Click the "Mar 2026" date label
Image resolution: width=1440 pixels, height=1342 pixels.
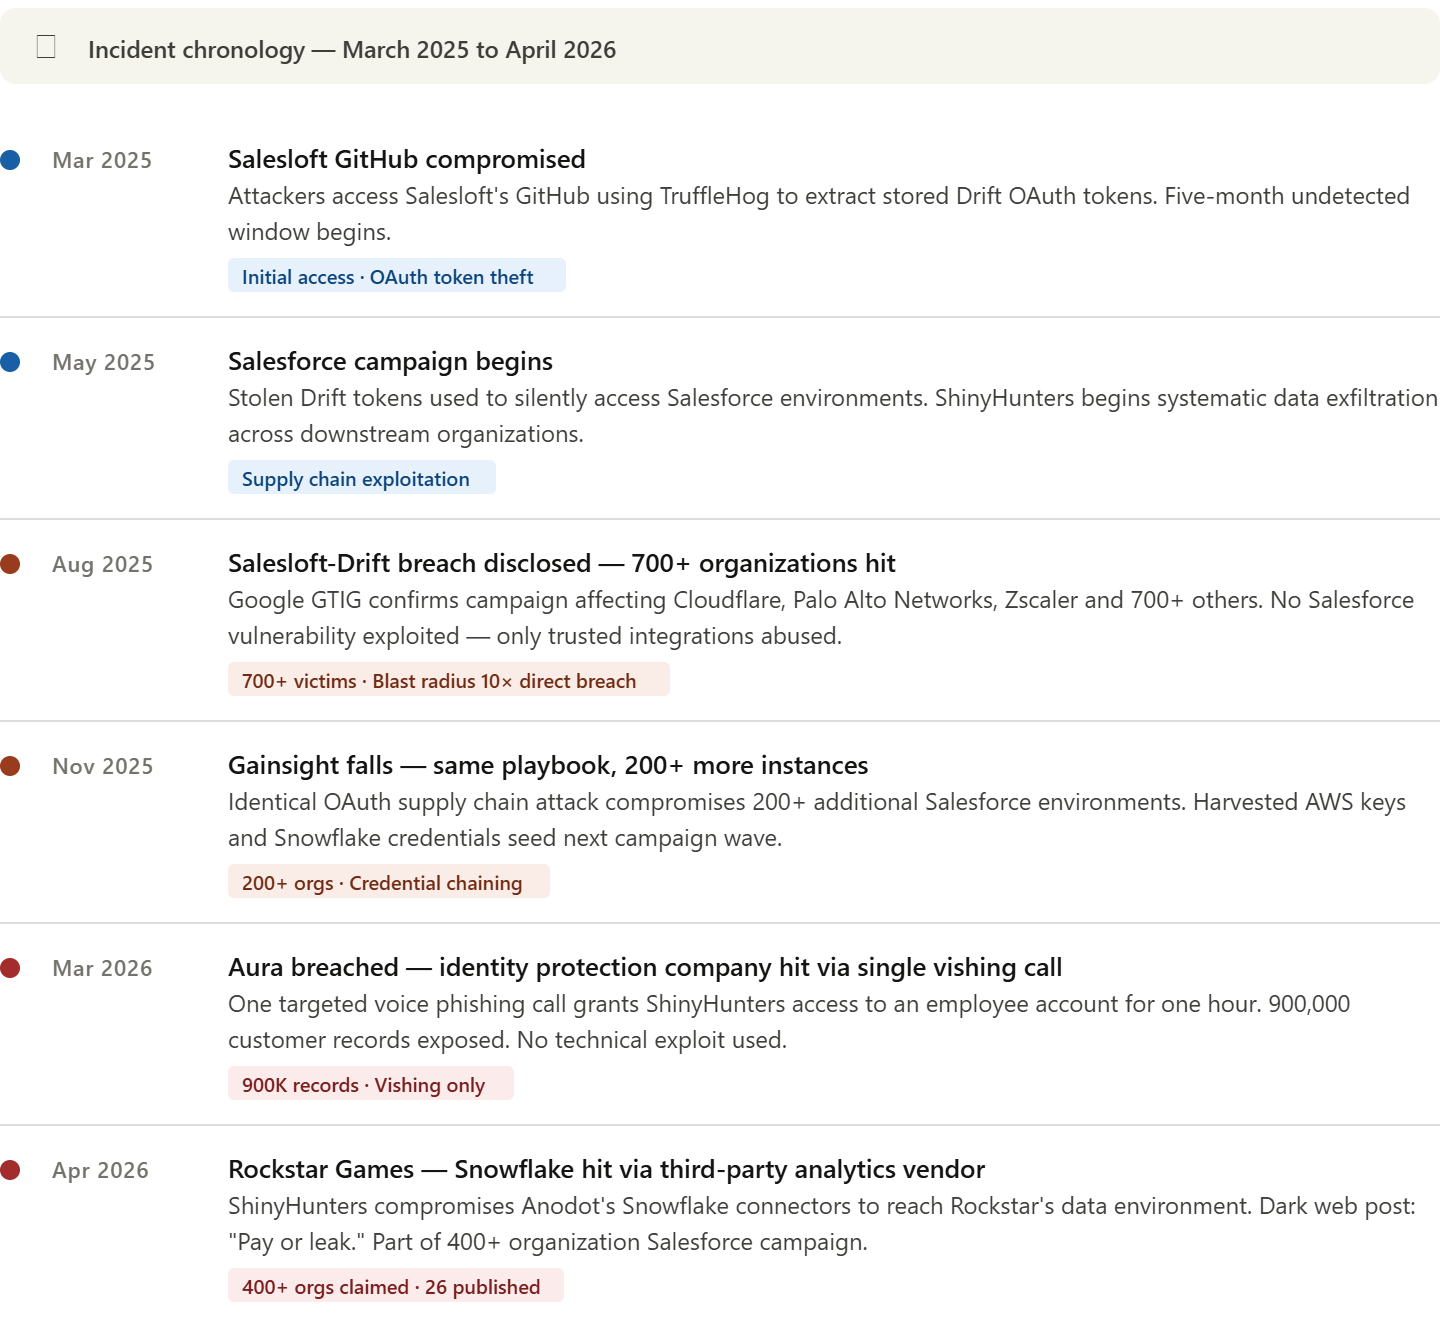pos(102,969)
